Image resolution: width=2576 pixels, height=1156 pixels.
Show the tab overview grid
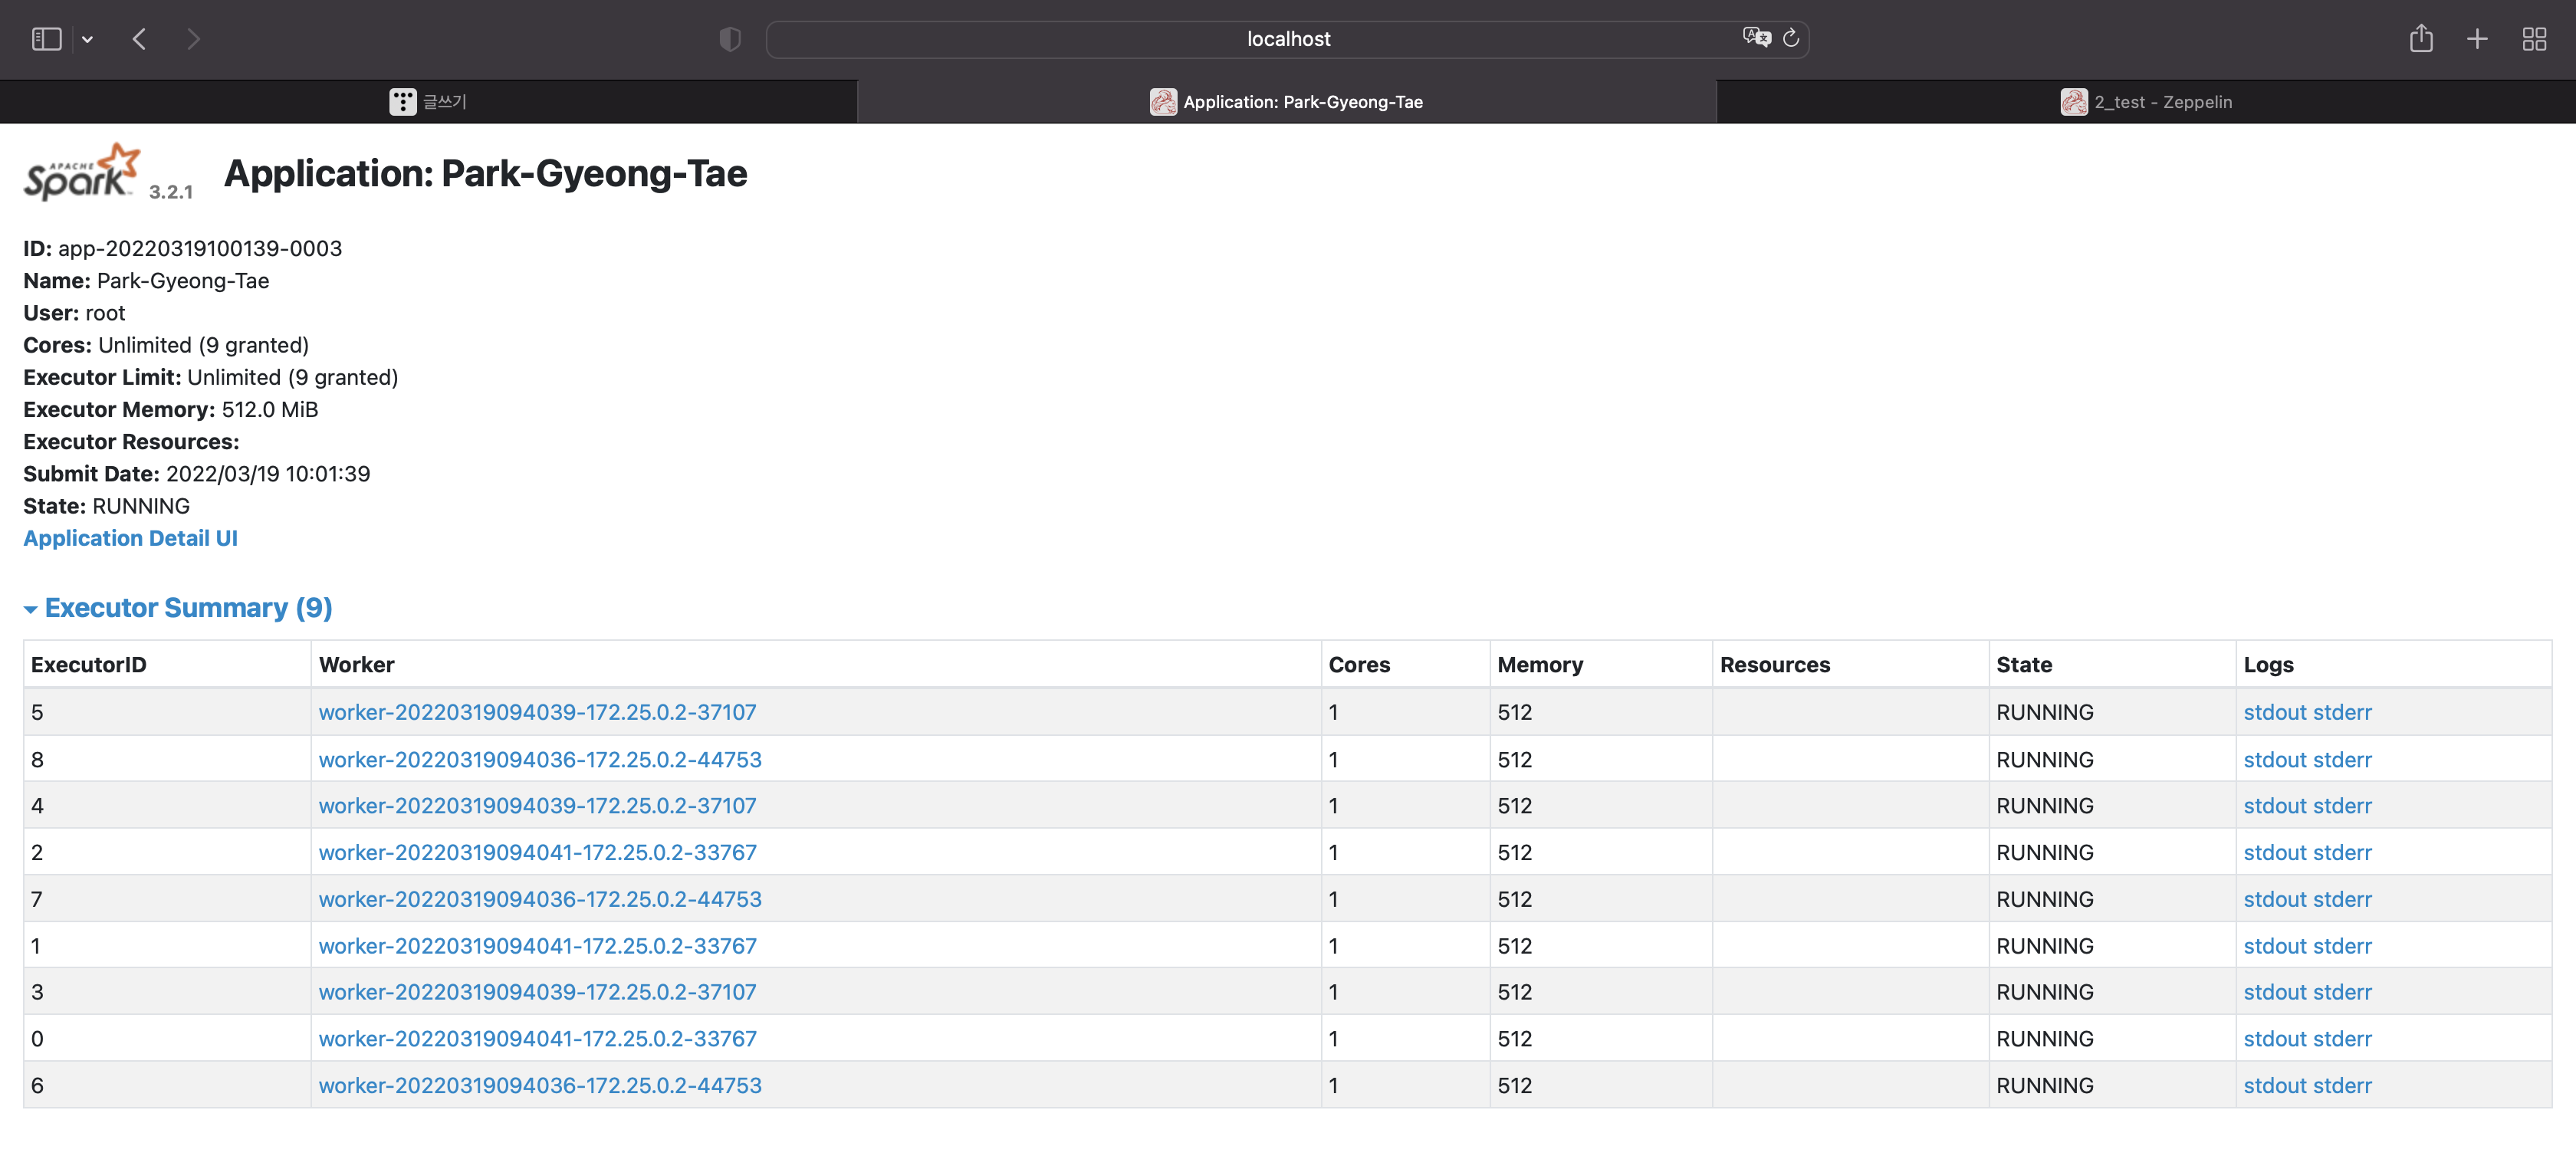coord(2534,39)
